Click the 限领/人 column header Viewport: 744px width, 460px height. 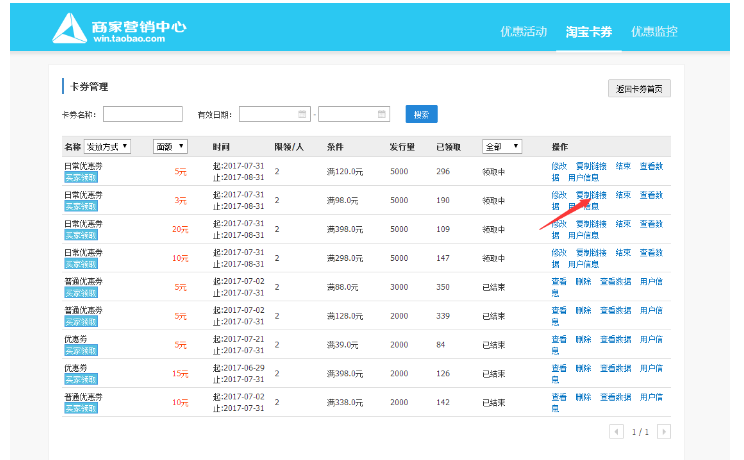(288, 147)
